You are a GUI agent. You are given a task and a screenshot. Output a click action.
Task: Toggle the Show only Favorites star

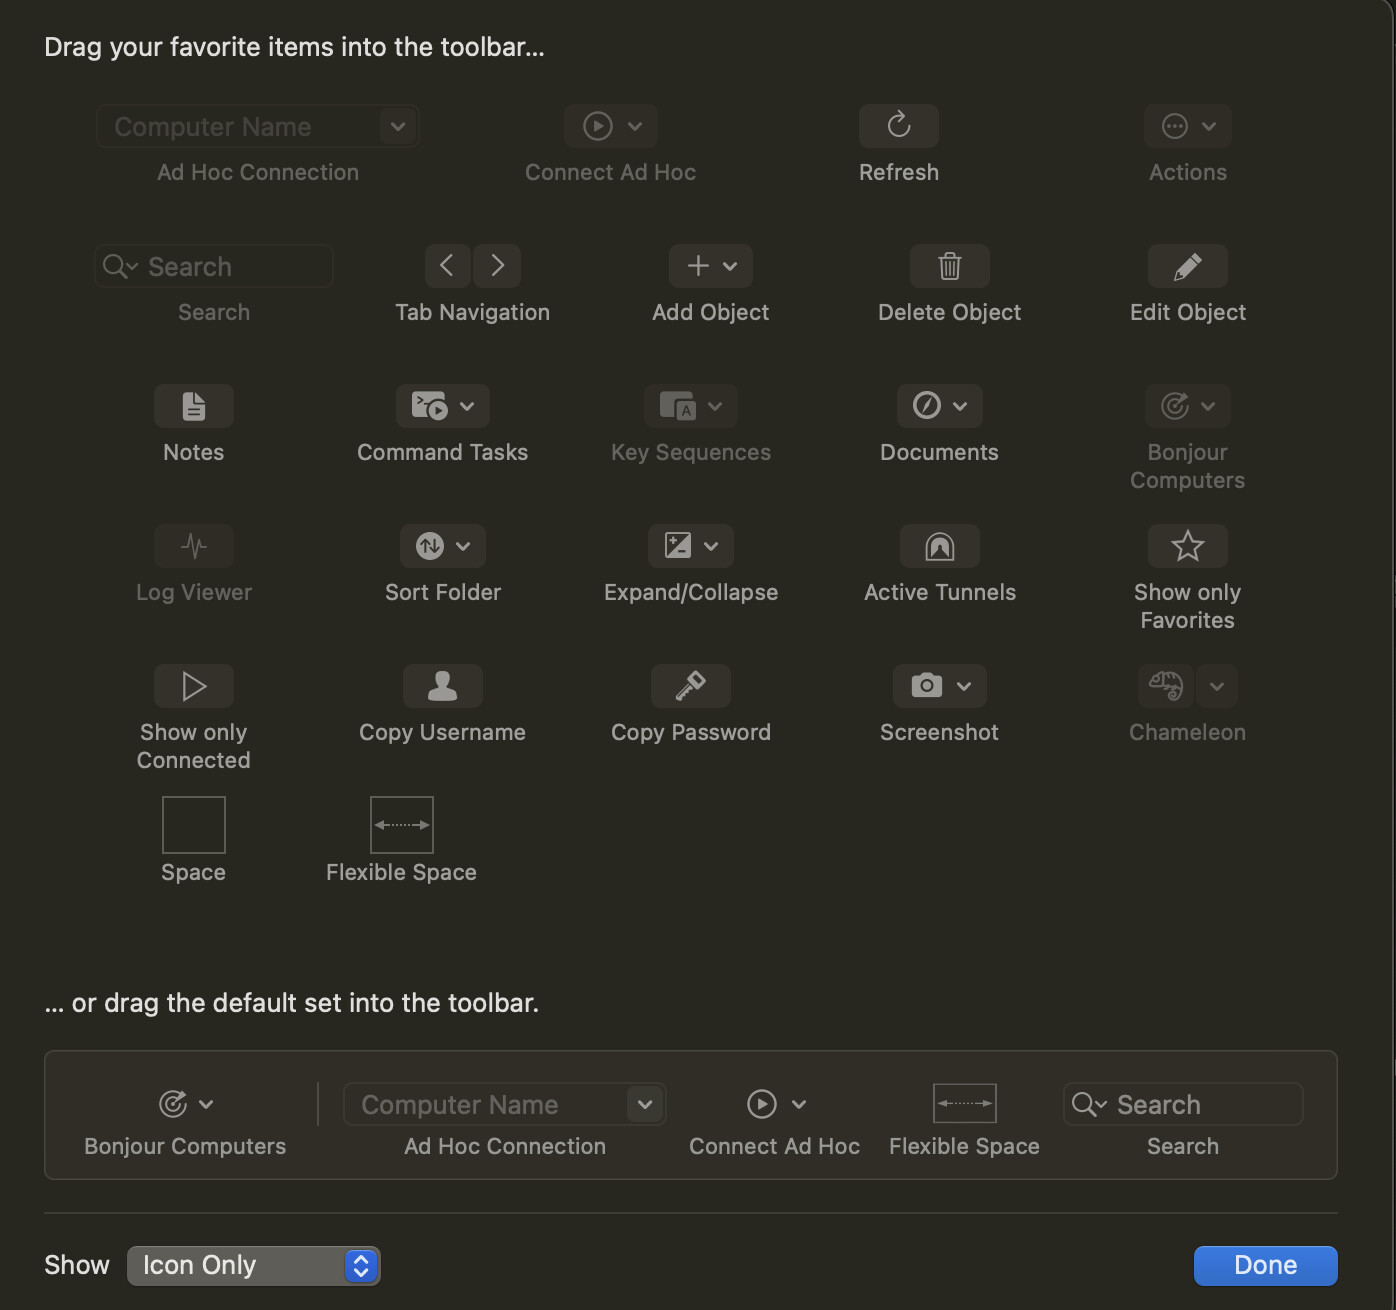[1187, 546]
